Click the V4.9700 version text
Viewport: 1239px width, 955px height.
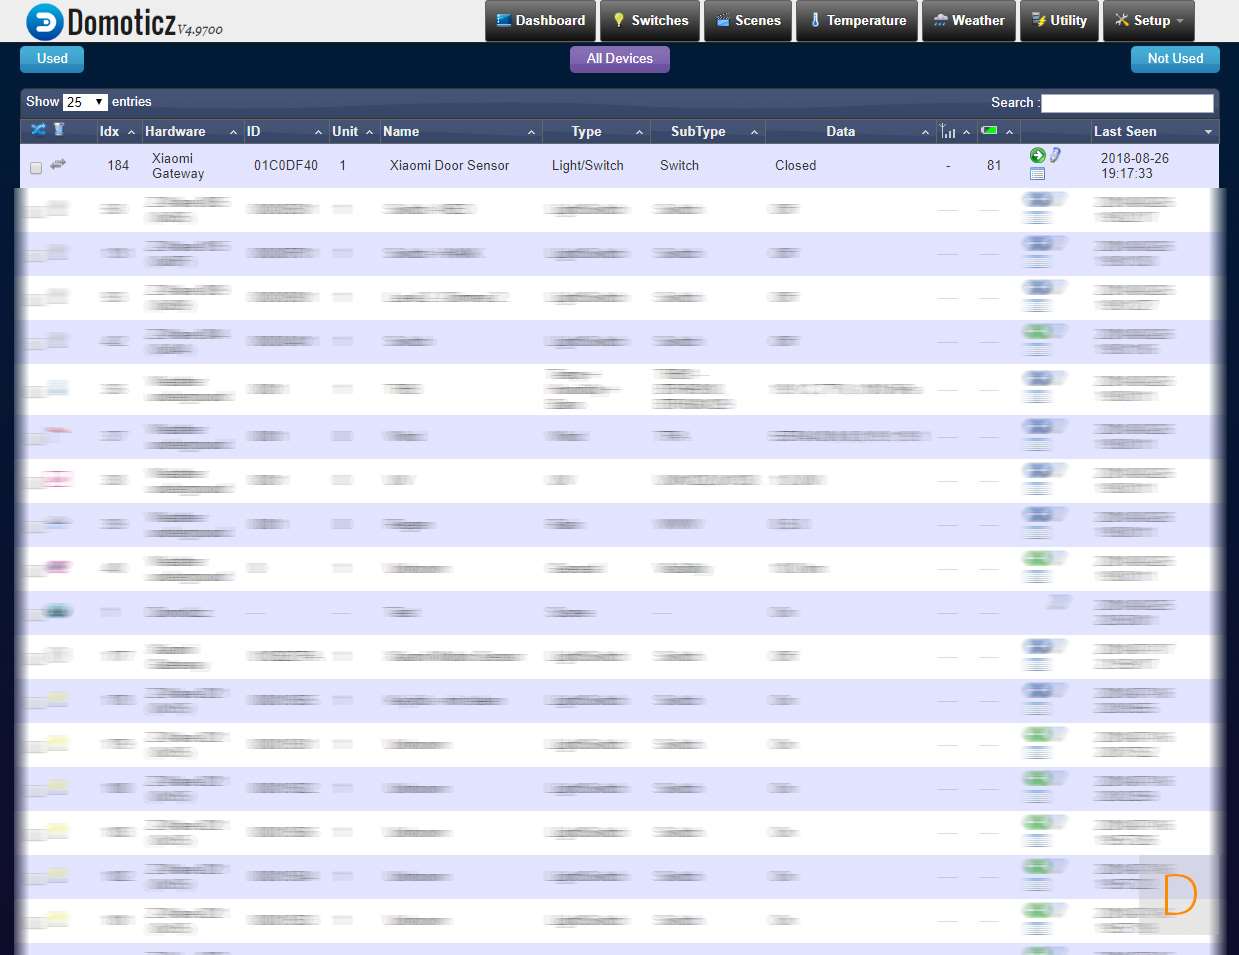(200, 30)
